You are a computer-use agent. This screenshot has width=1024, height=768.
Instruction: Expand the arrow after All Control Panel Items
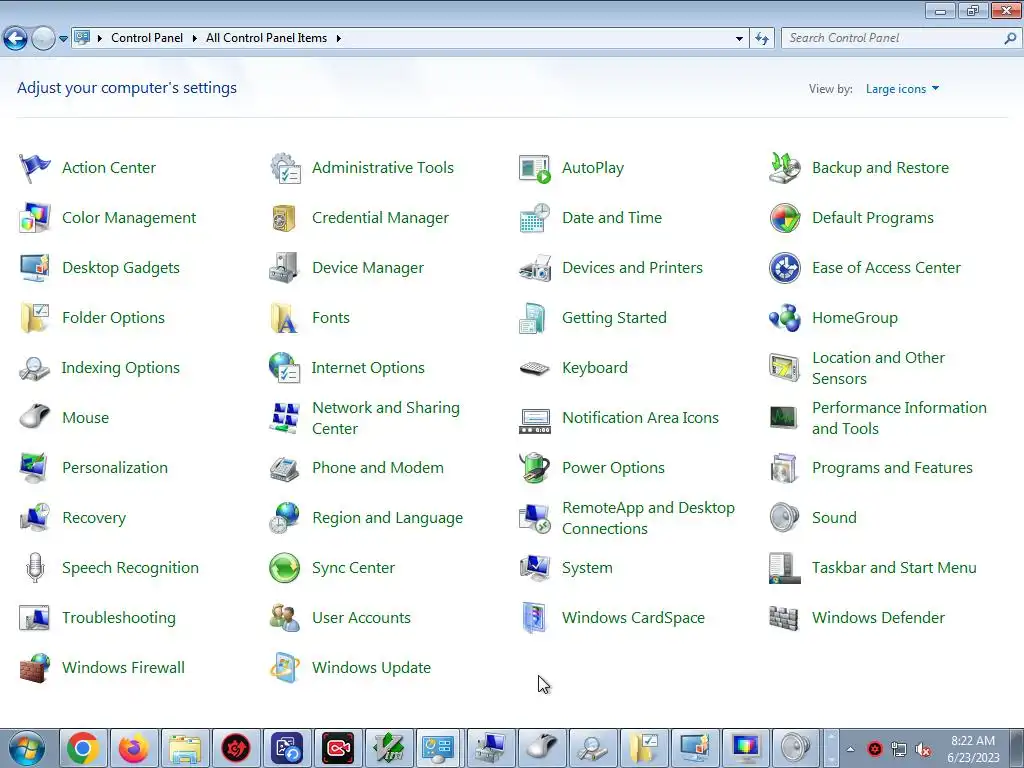click(338, 39)
